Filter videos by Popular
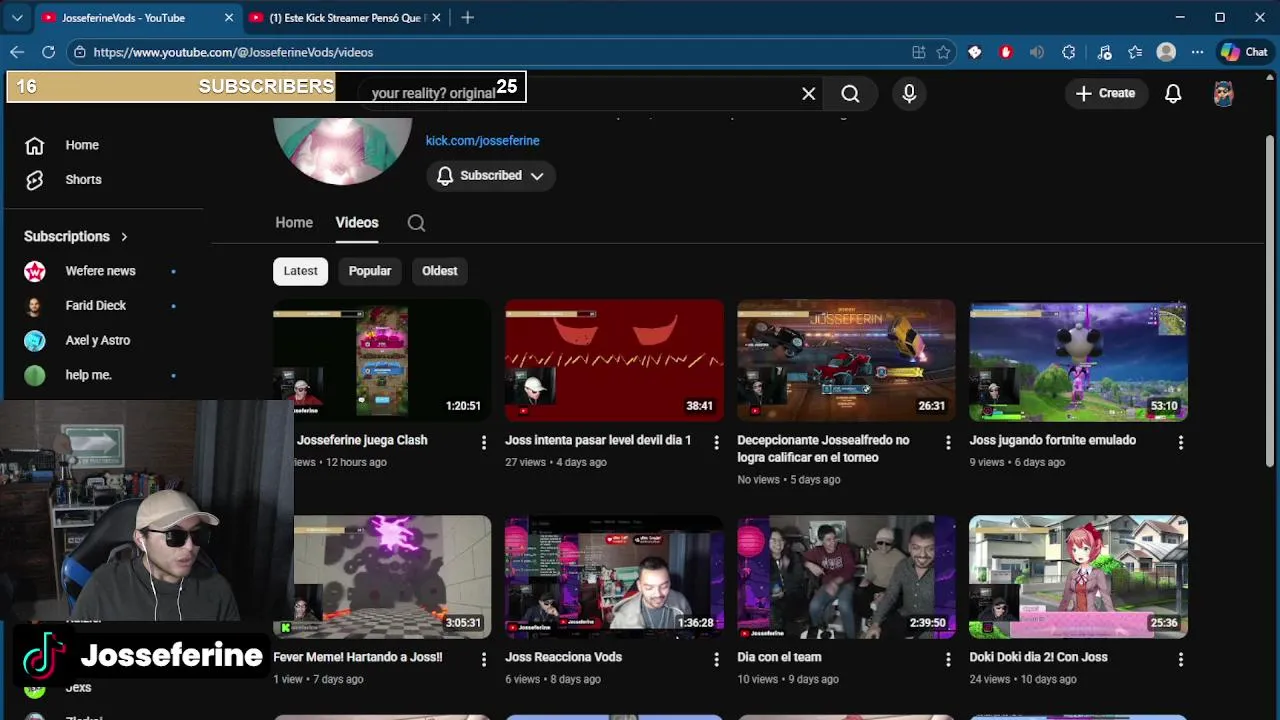The image size is (1280, 720). tap(370, 271)
